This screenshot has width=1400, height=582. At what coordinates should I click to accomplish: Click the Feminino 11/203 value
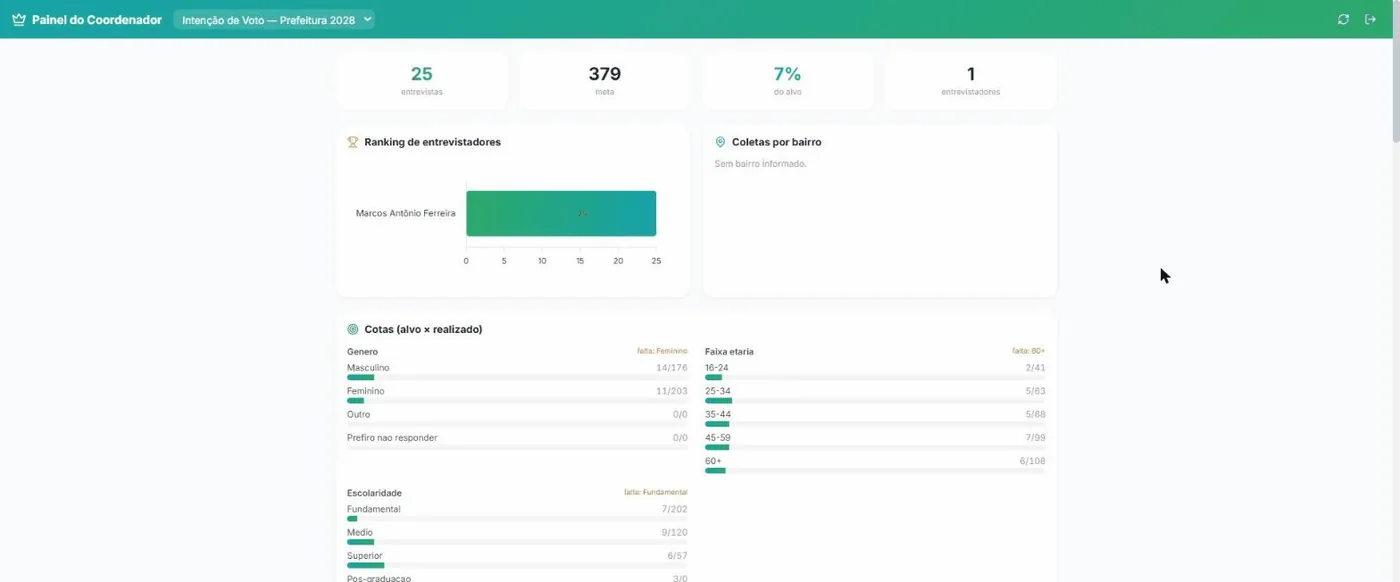tap(672, 391)
